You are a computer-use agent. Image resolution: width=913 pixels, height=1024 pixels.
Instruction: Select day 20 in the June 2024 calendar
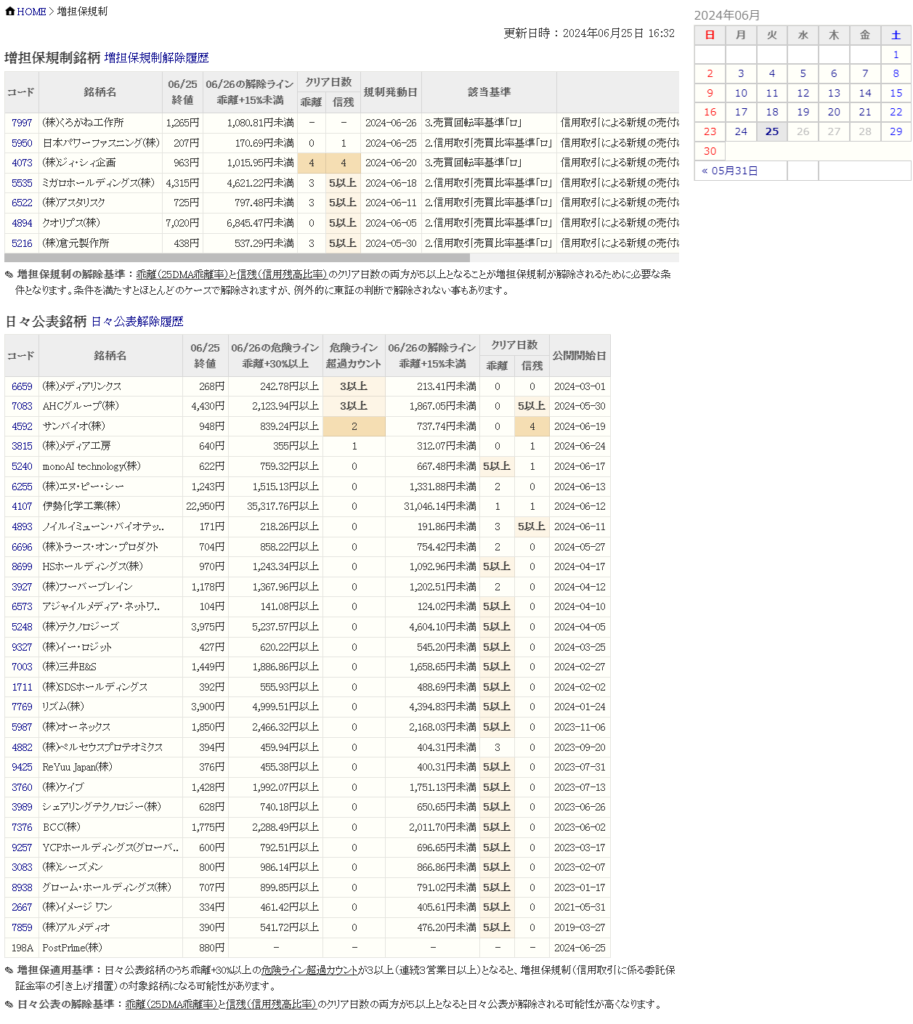(x=834, y=112)
